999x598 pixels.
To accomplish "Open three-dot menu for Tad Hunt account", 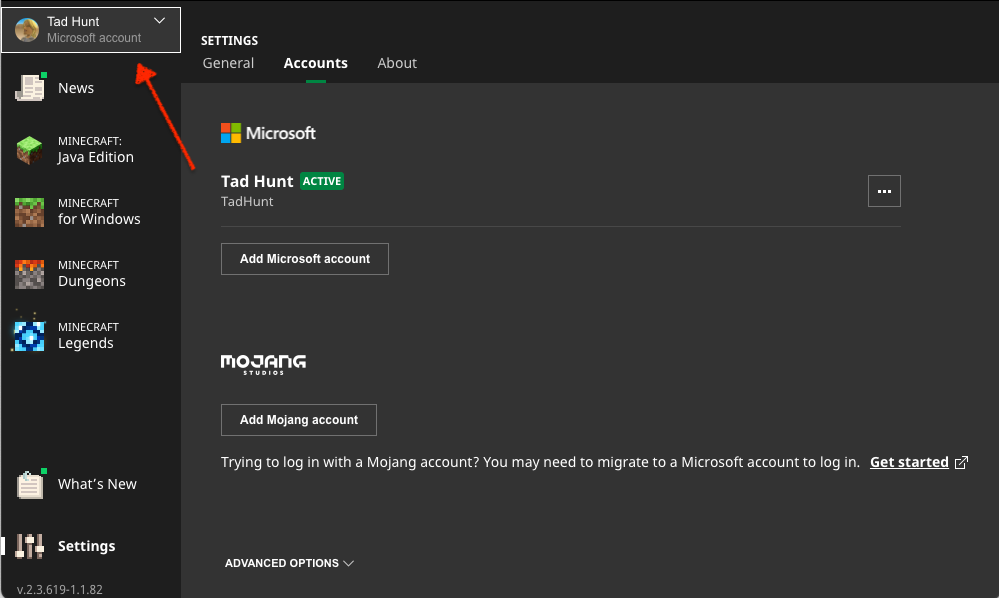I will (x=884, y=191).
